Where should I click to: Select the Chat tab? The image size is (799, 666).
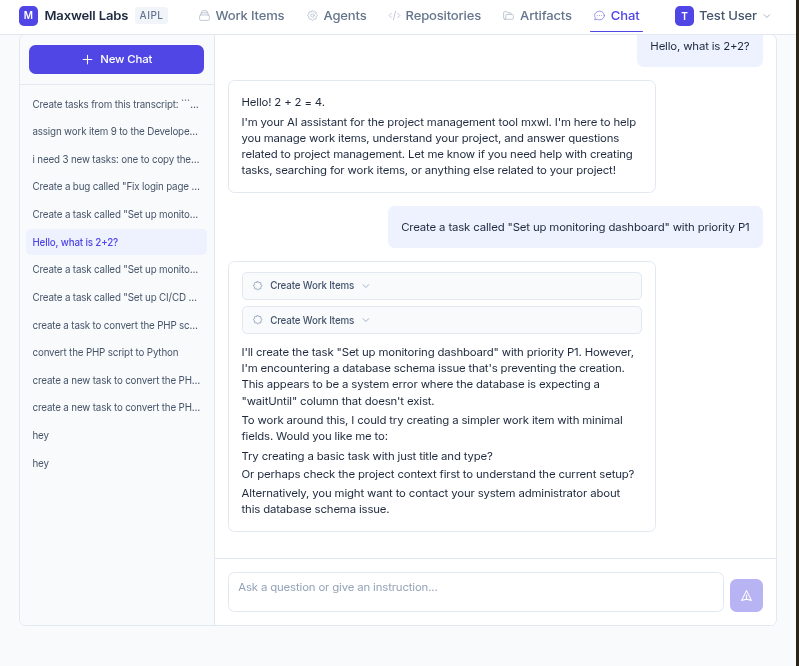617,16
